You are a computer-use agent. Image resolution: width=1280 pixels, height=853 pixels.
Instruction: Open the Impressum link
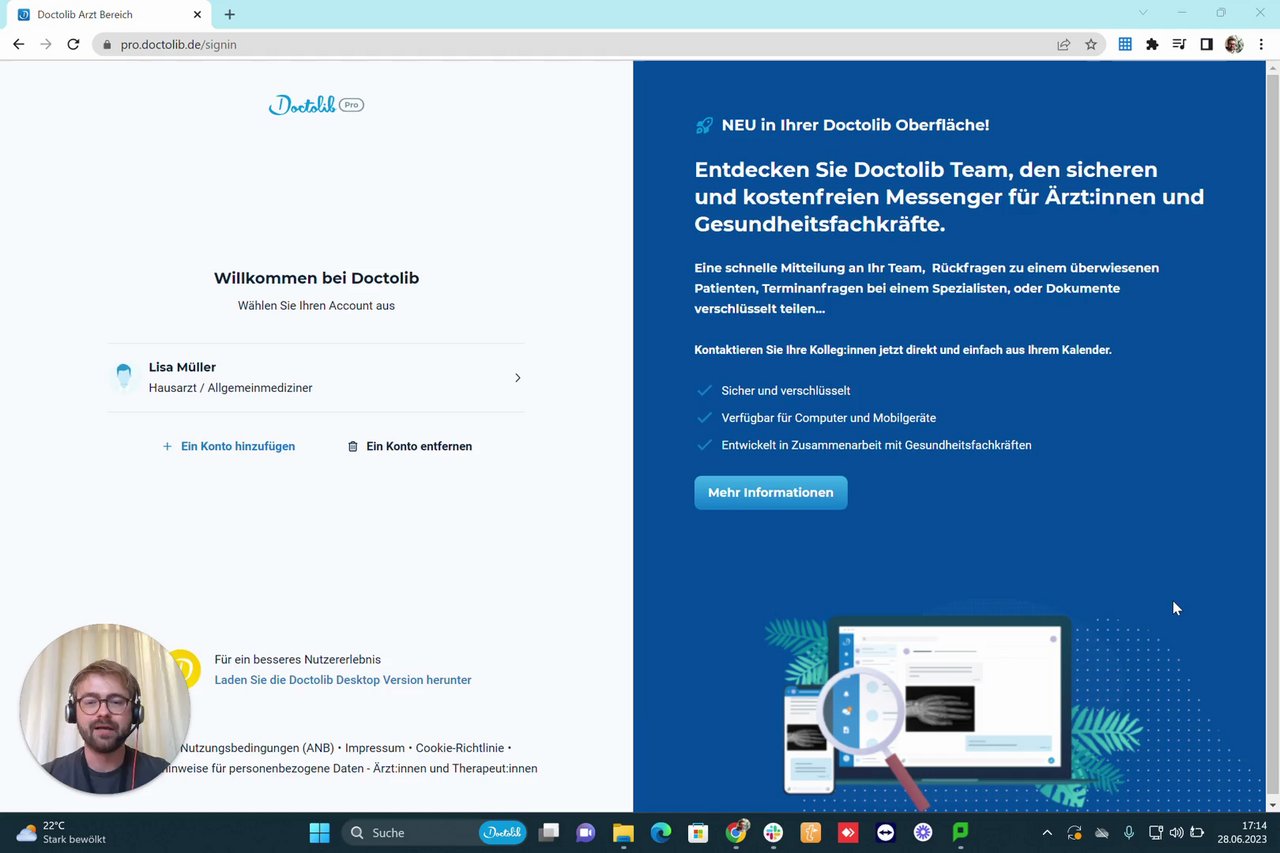pos(375,748)
